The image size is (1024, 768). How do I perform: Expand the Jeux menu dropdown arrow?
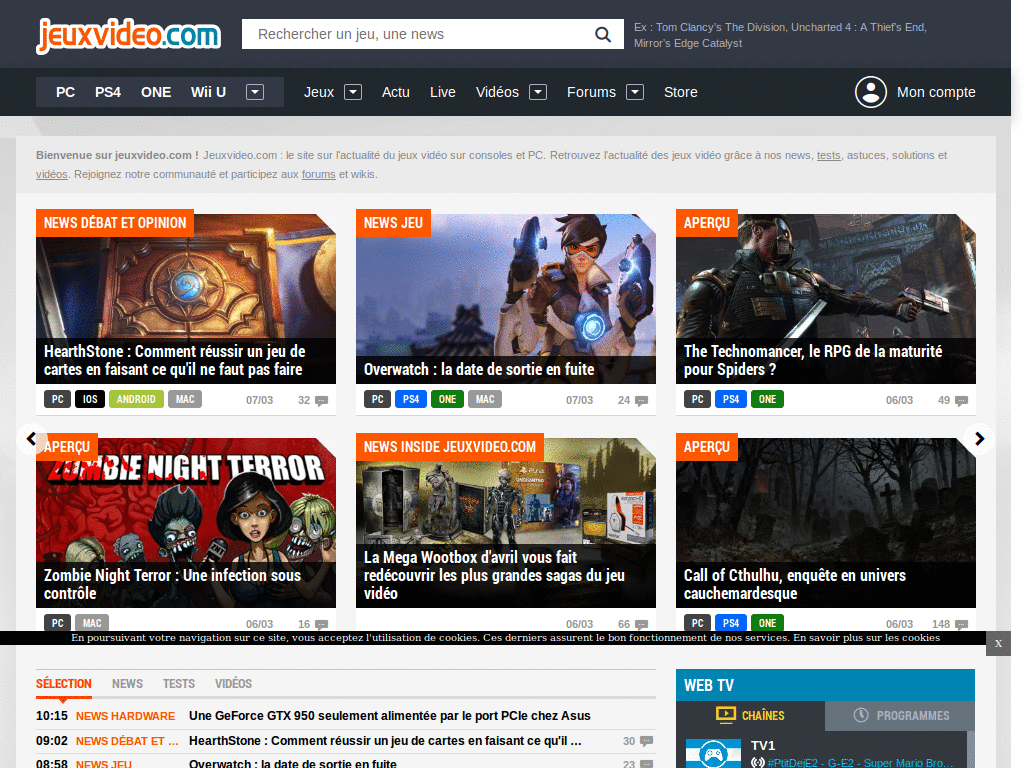(353, 92)
